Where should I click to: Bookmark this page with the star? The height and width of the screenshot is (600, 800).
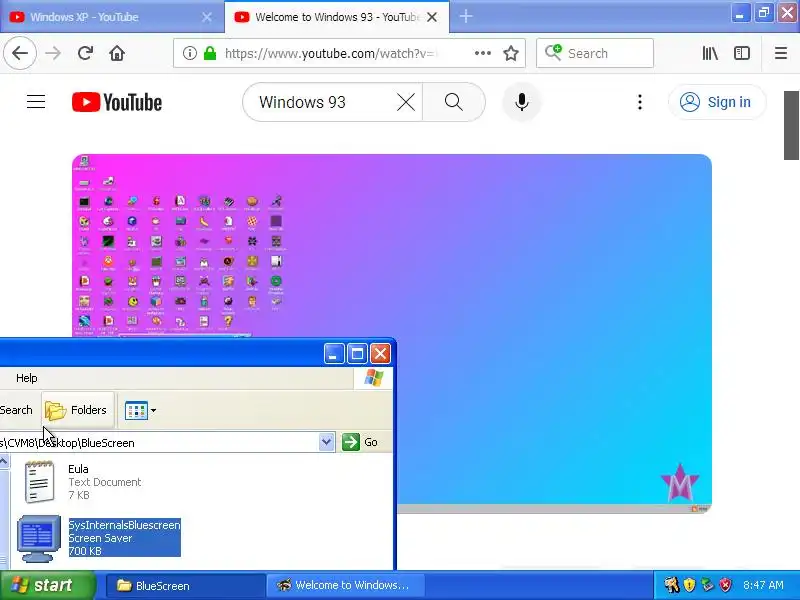[511, 53]
